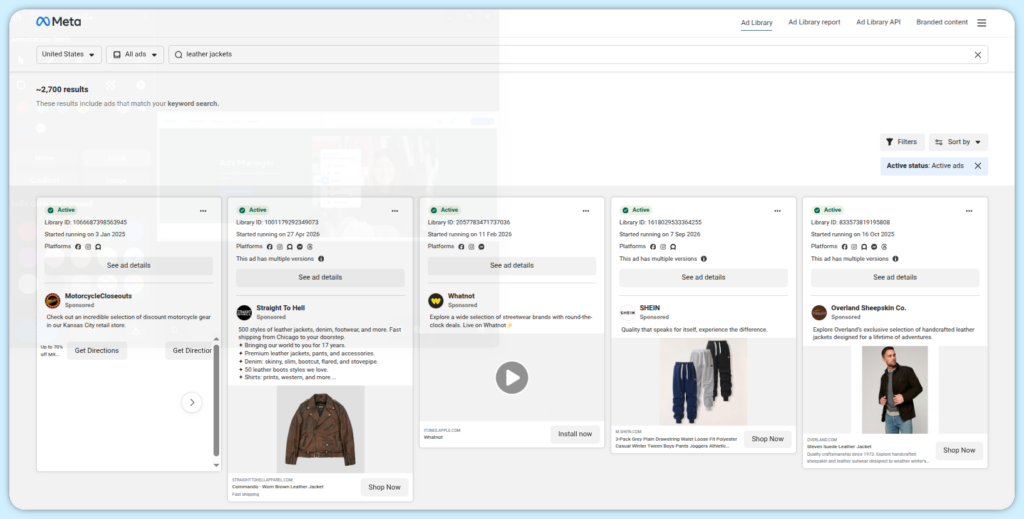Click the Instagram platform icon on Whatnot ad
The width and height of the screenshot is (1024, 519).
(472, 247)
